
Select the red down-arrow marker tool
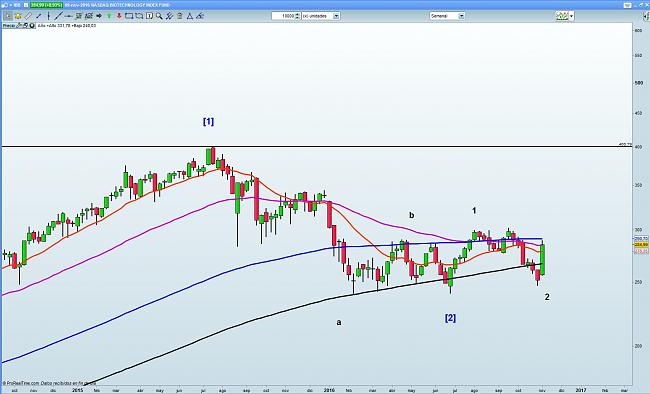(119, 16)
